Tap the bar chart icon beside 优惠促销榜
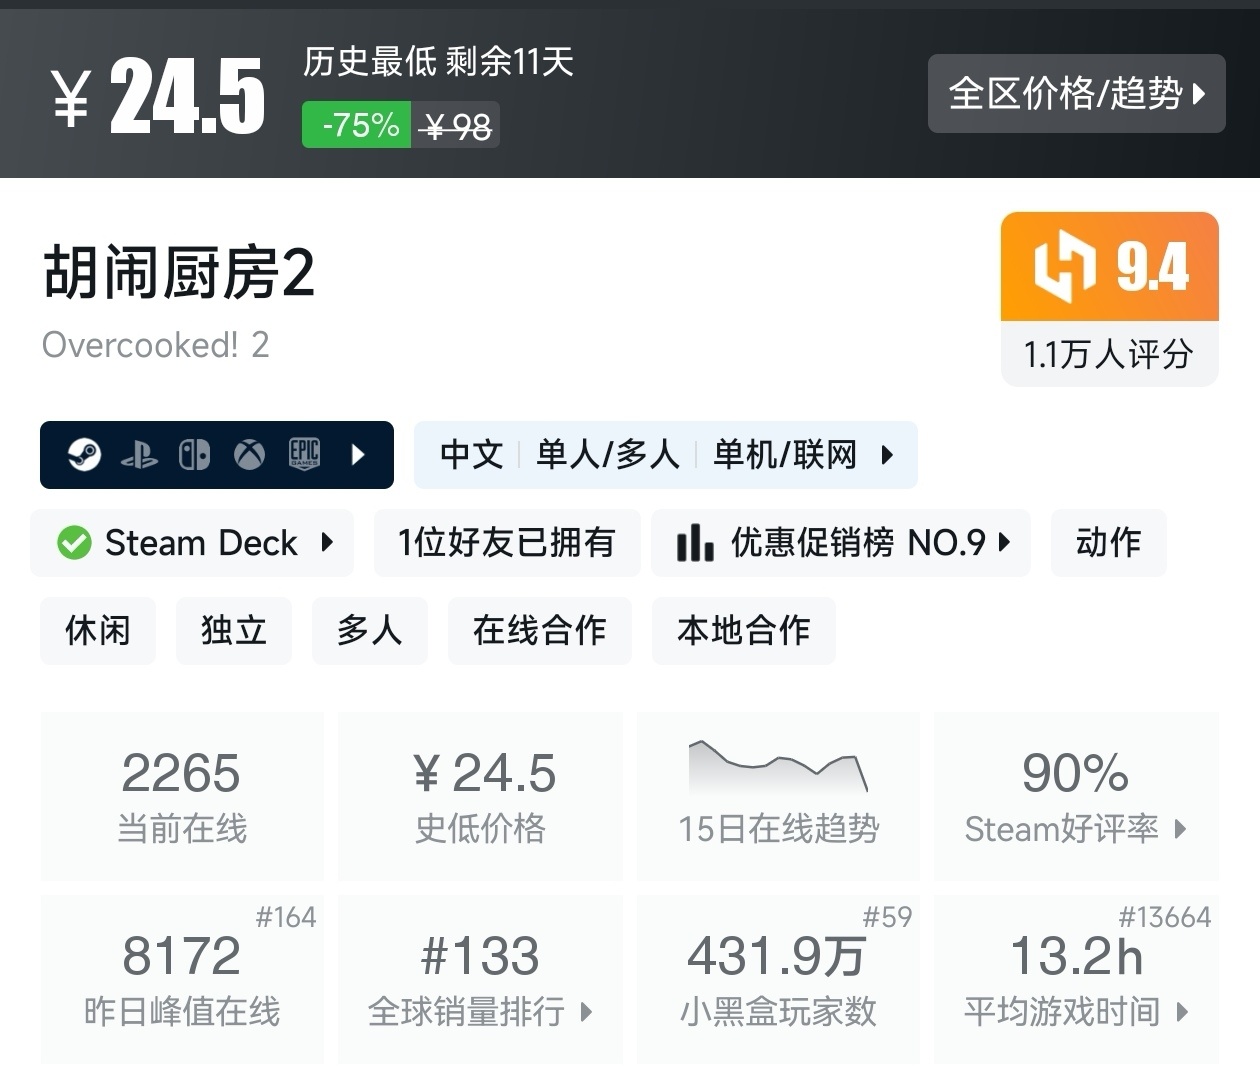Image resolution: width=1260 pixels, height=1074 pixels. tap(695, 543)
